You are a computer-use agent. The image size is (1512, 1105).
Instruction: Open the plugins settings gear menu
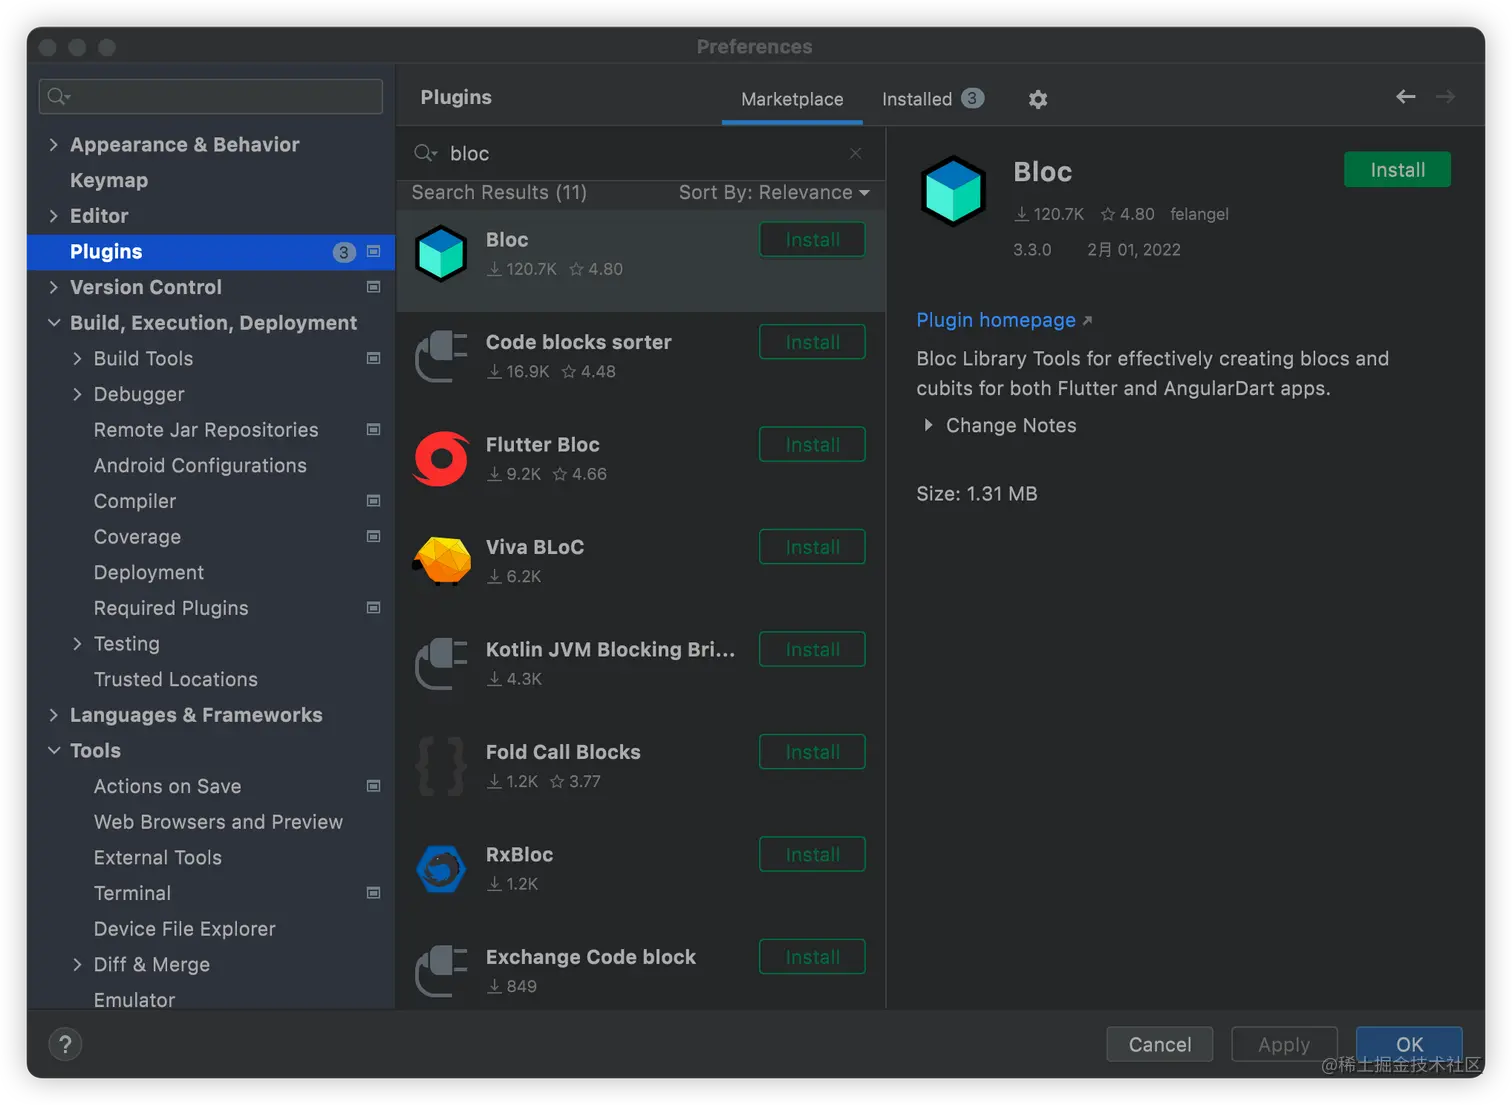coord(1038,99)
